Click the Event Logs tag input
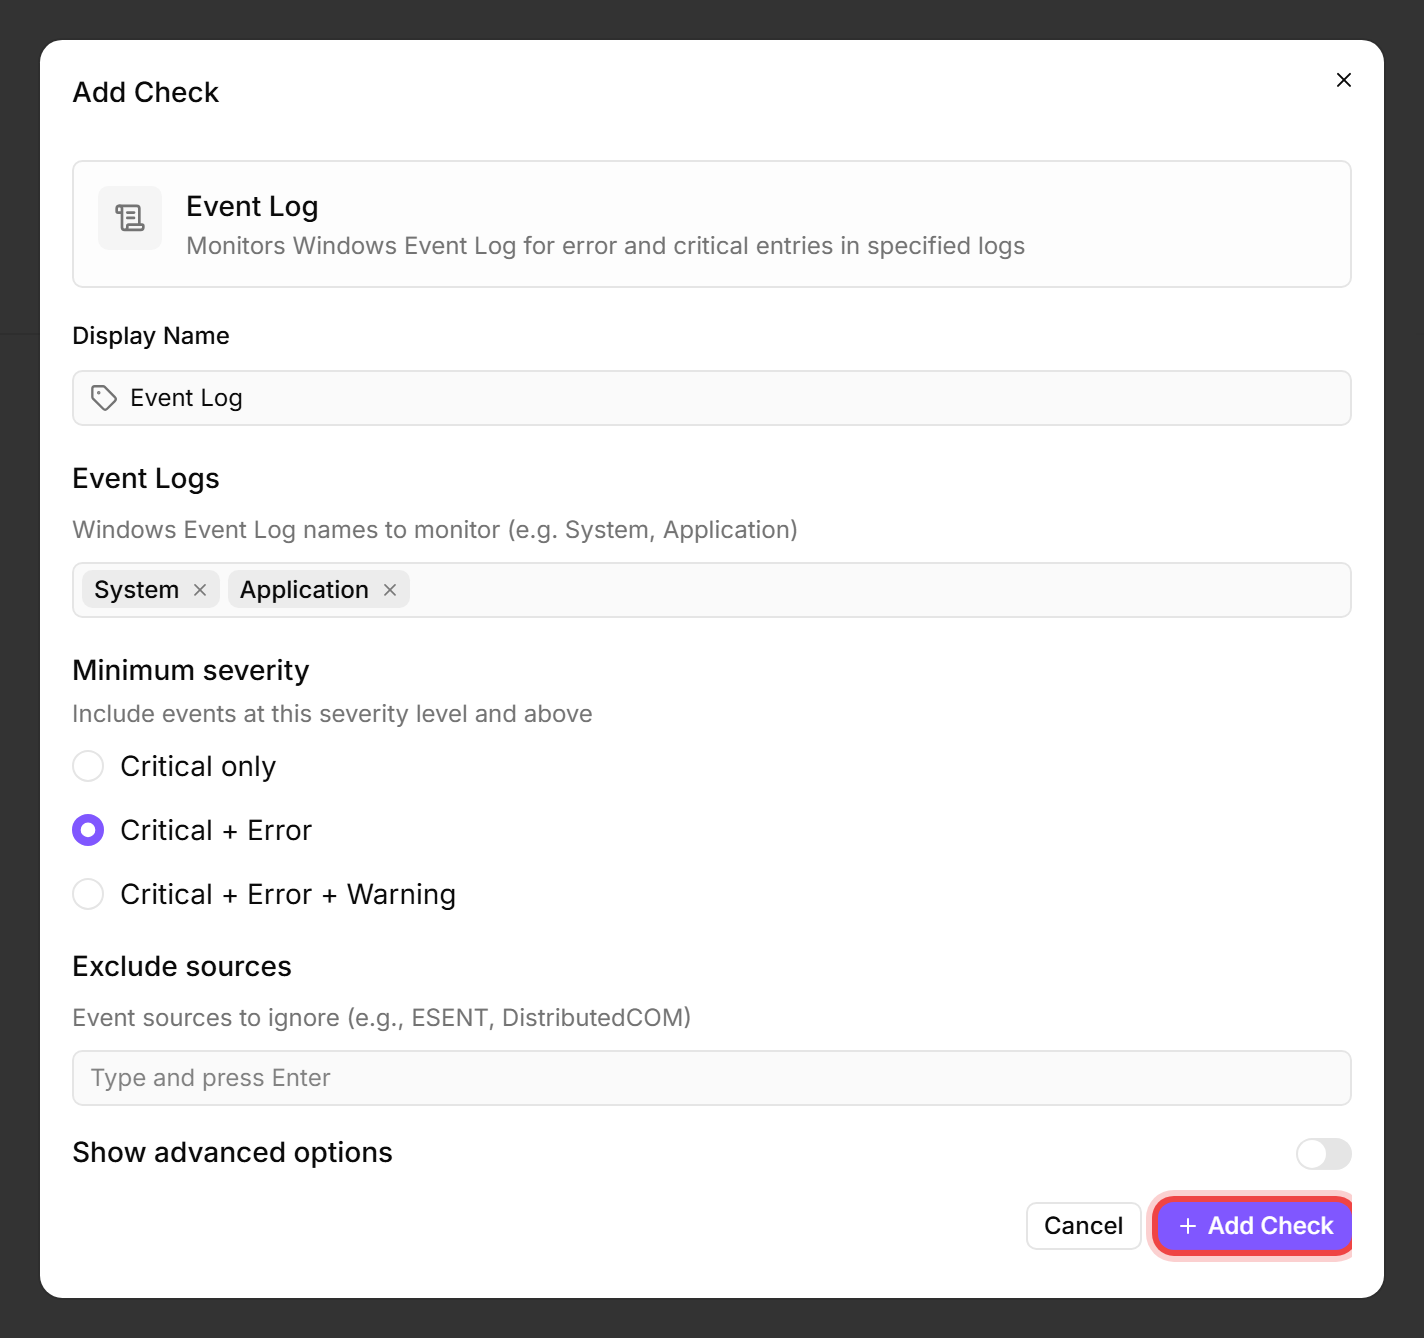1424x1338 pixels. (x=712, y=590)
